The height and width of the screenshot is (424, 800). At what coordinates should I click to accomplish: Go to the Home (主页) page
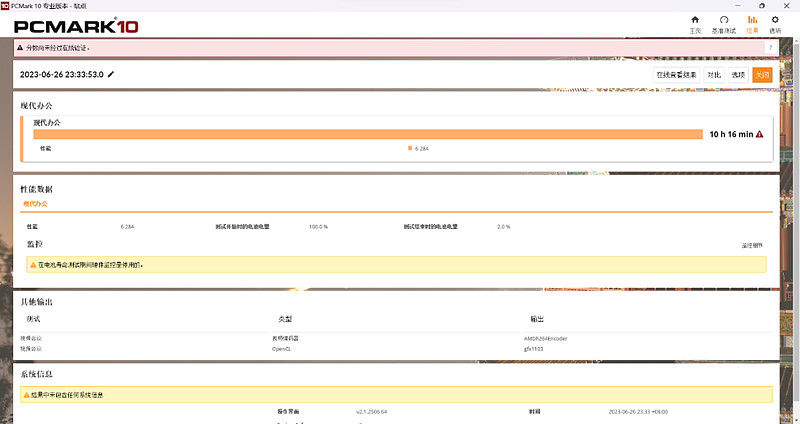point(695,24)
